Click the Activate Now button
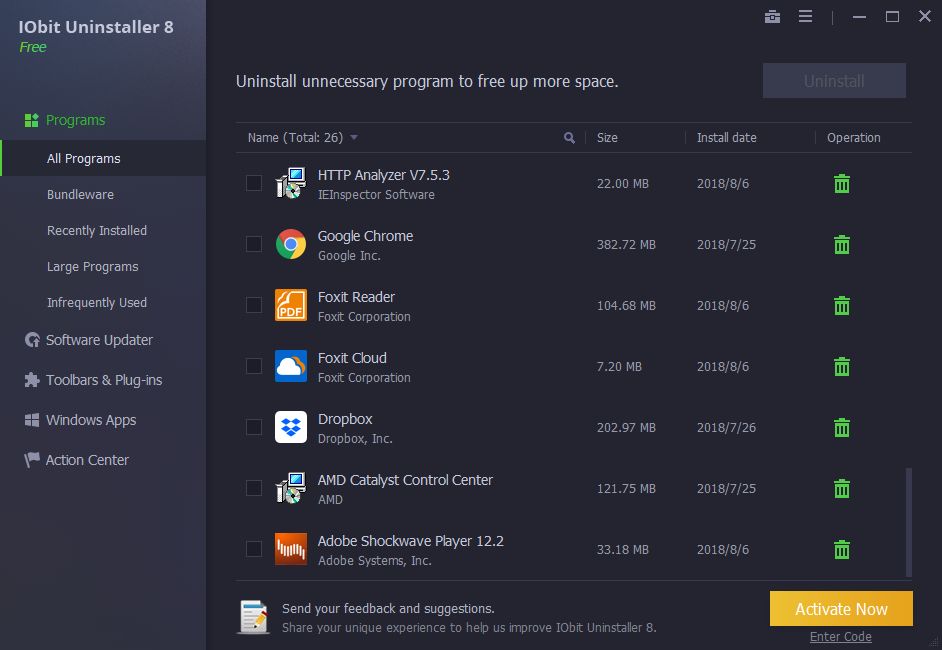This screenshot has width=942, height=650. 841,609
